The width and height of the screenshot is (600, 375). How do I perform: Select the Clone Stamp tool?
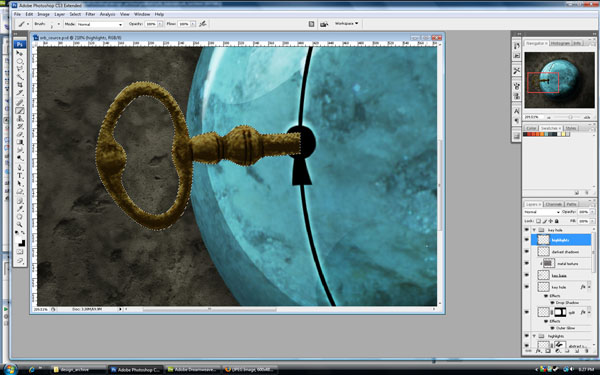pos(20,119)
